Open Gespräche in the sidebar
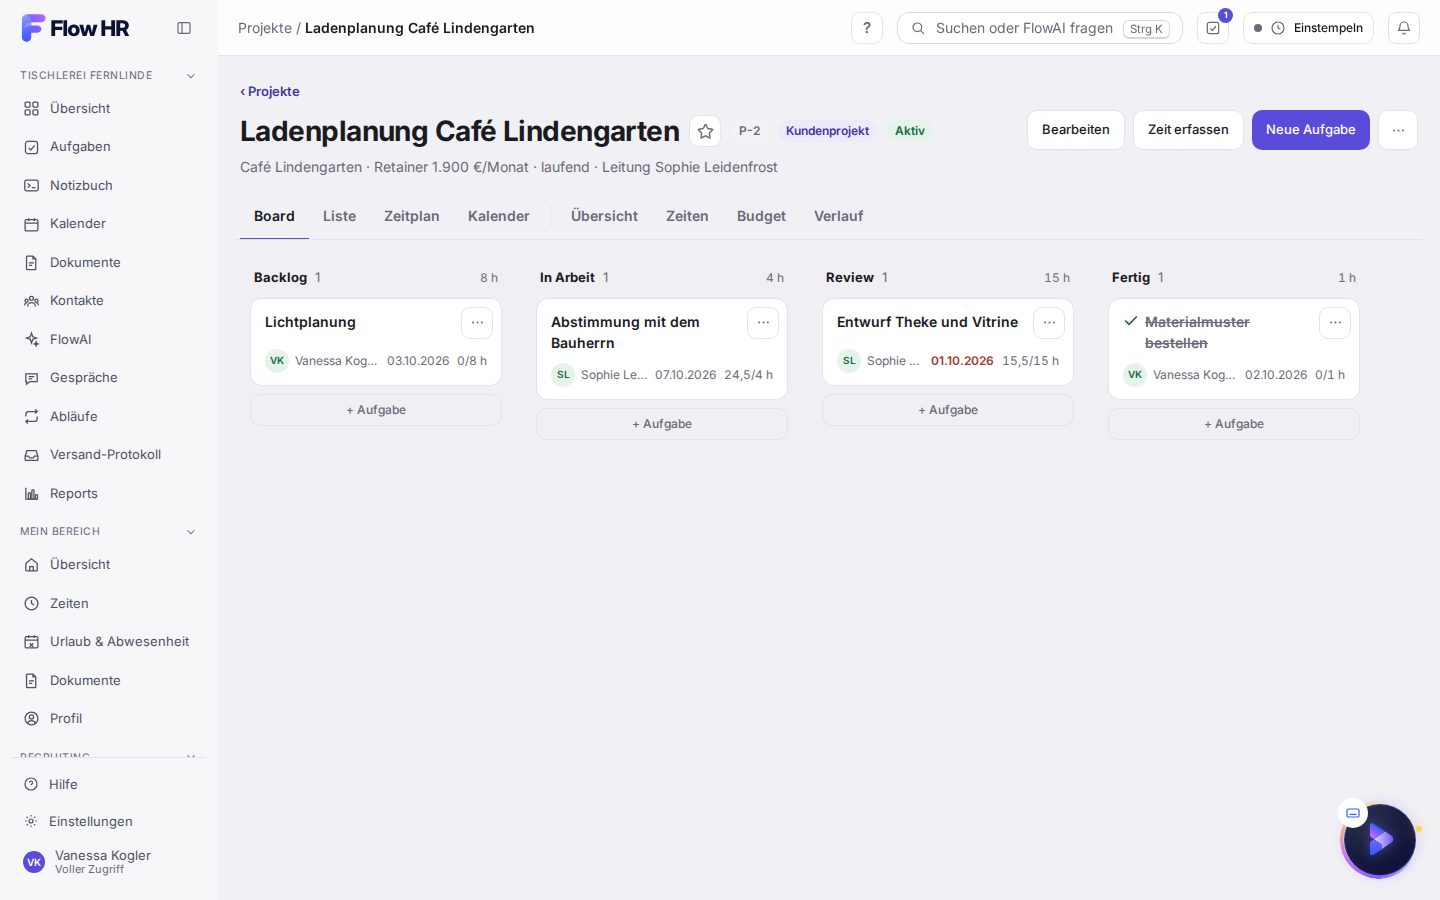Viewport: 1440px width, 900px height. click(109, 377)
